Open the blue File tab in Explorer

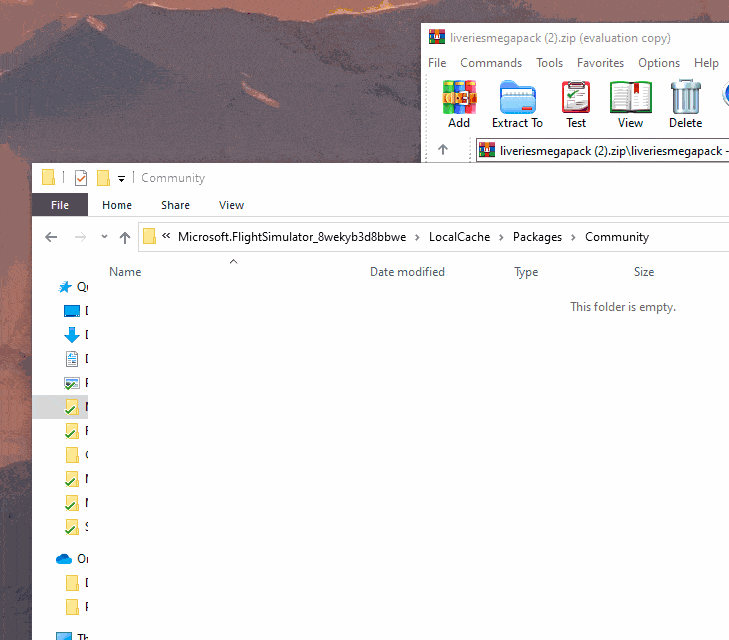pyautogui.click(x=60, y=205)
